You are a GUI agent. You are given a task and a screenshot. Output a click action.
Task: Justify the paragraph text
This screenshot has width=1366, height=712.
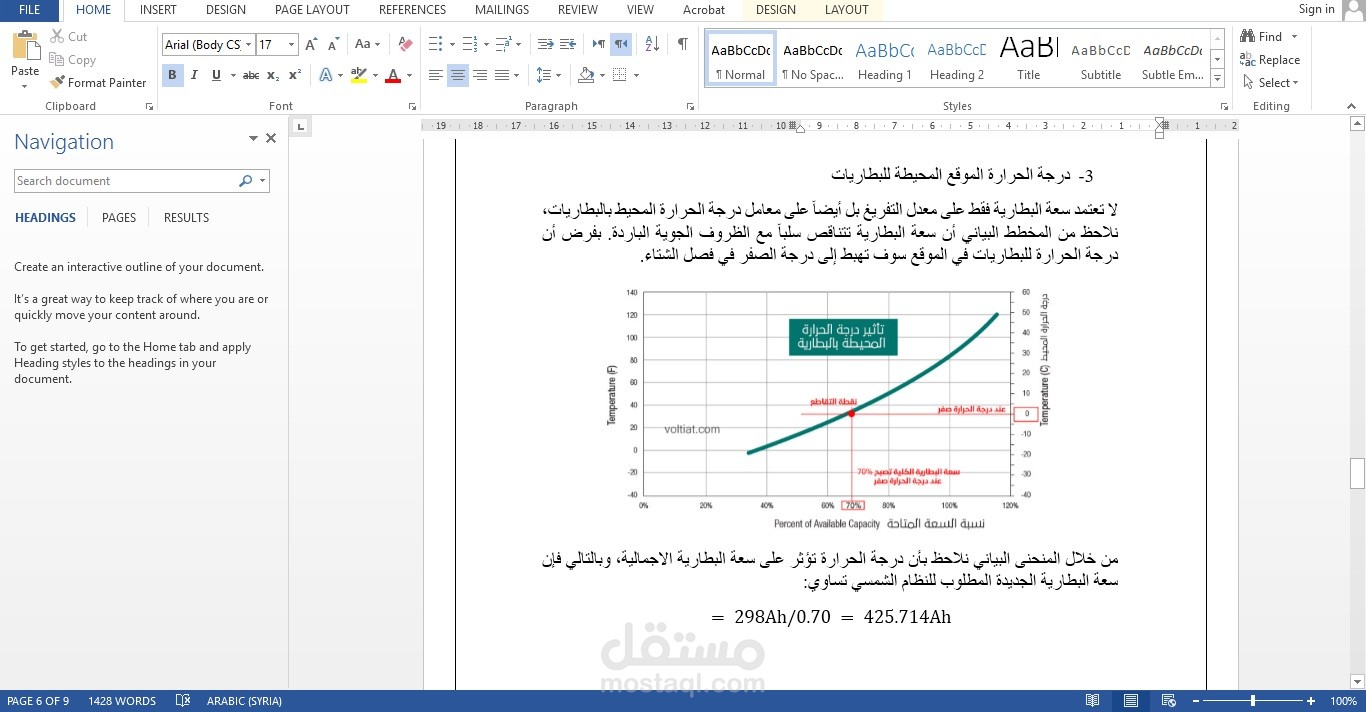click(x=502, y=75)
